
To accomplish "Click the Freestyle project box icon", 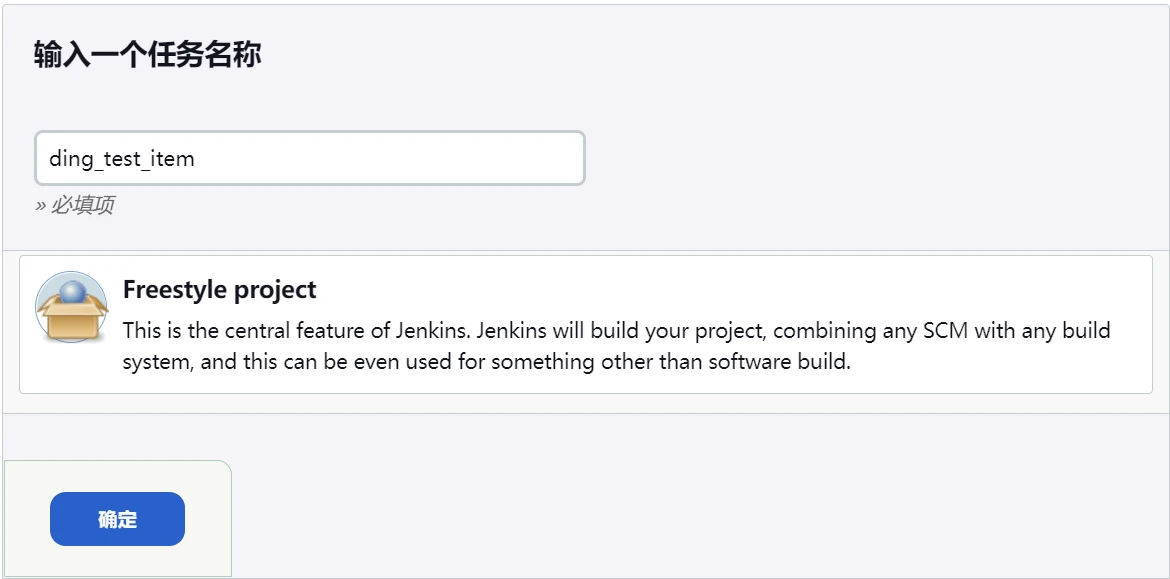I will pos(71,307).
